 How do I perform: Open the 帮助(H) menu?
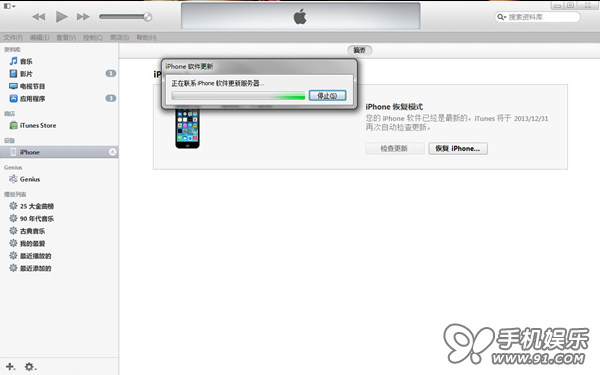(146, 37)
